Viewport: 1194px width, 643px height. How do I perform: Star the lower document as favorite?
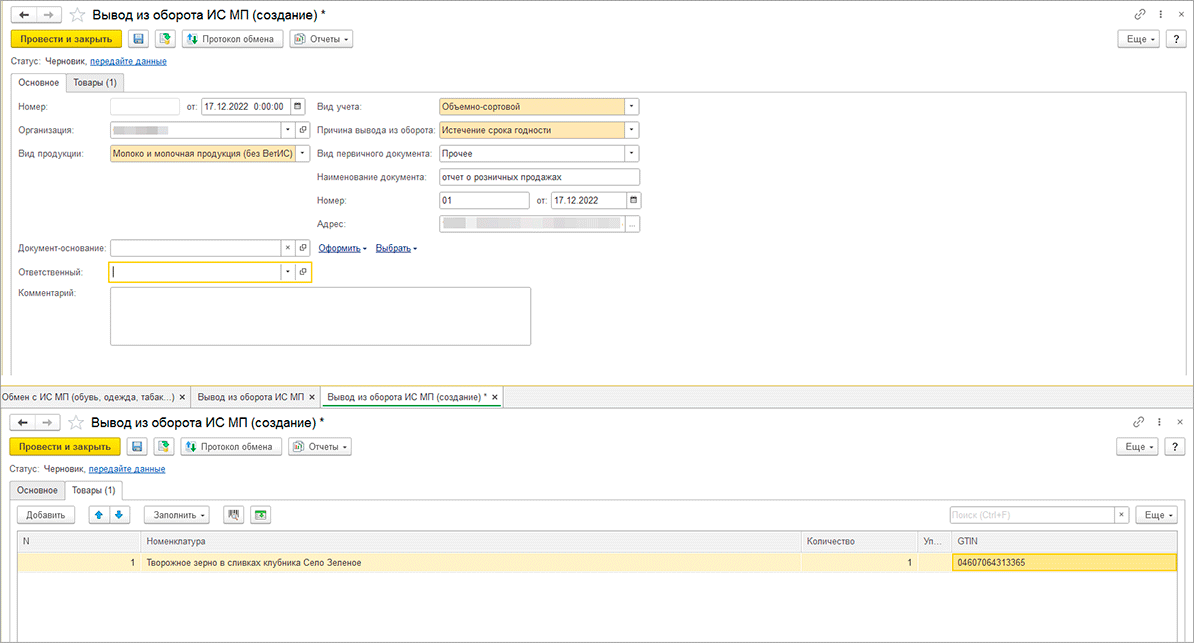click(76, 422)
